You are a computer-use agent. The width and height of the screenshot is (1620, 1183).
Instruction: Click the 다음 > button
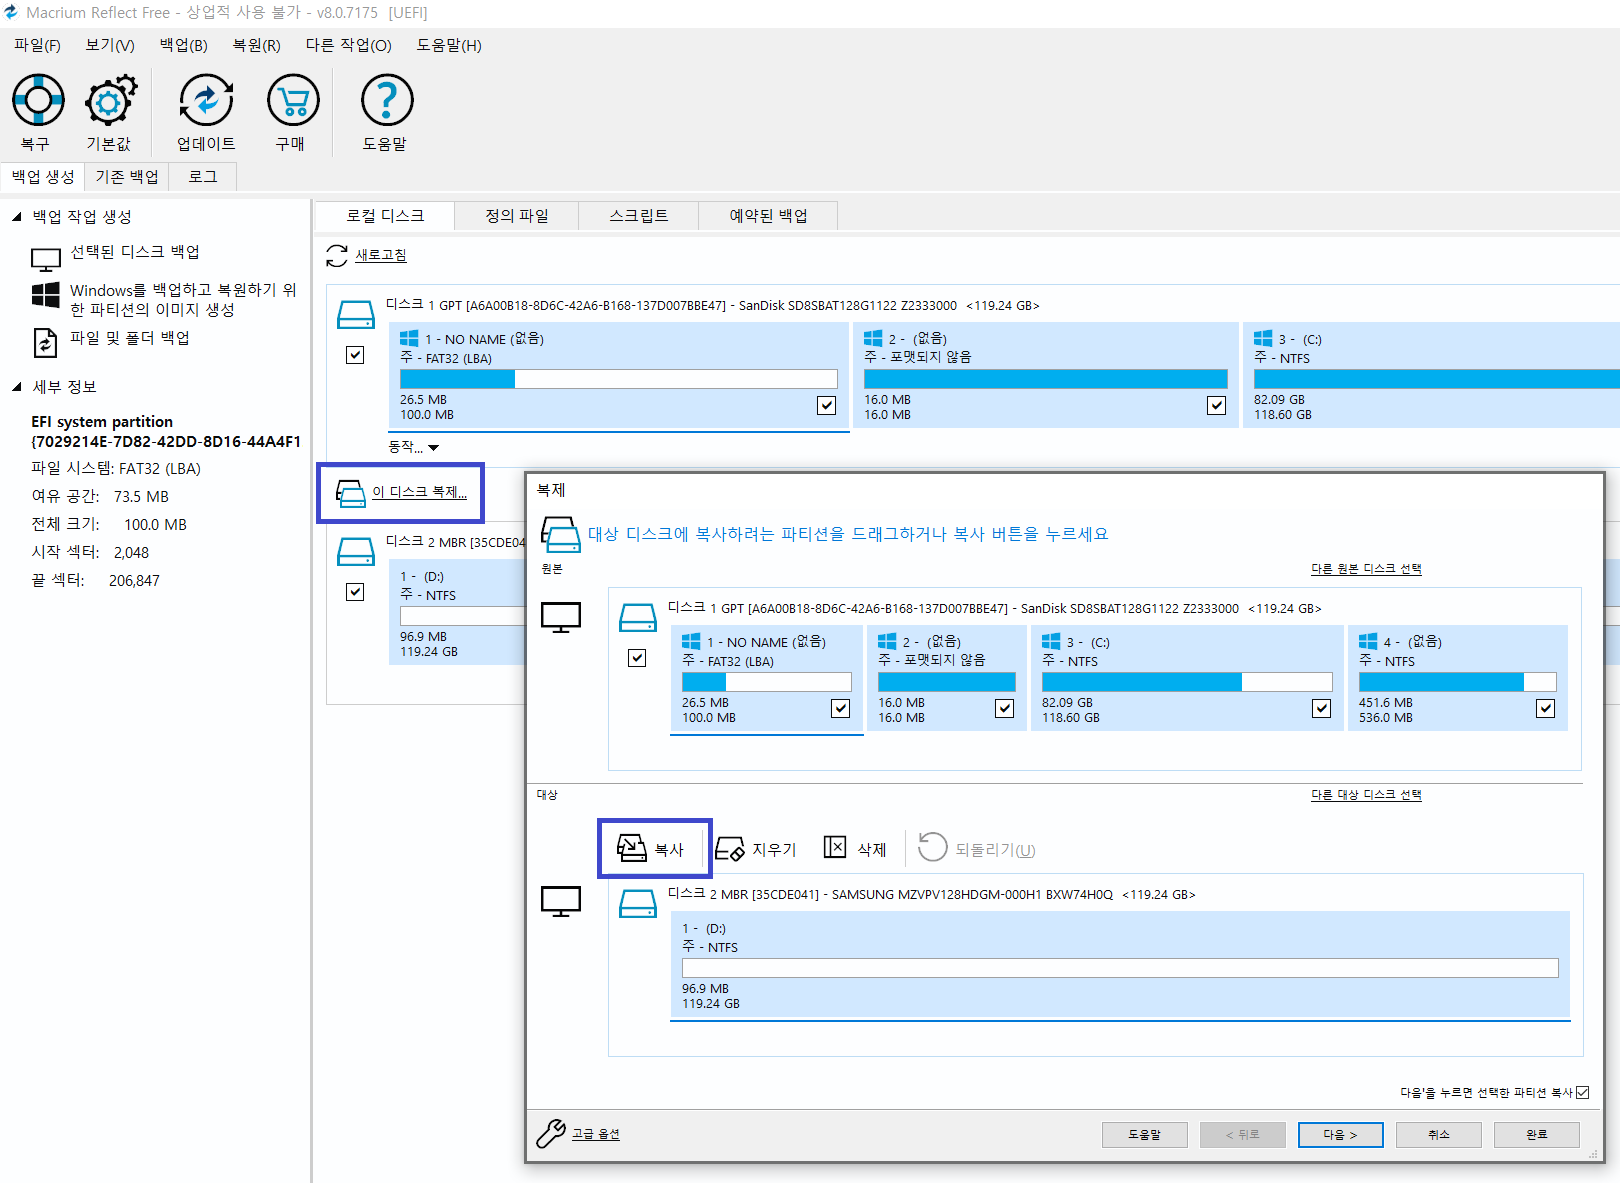pos(1341,1135)
